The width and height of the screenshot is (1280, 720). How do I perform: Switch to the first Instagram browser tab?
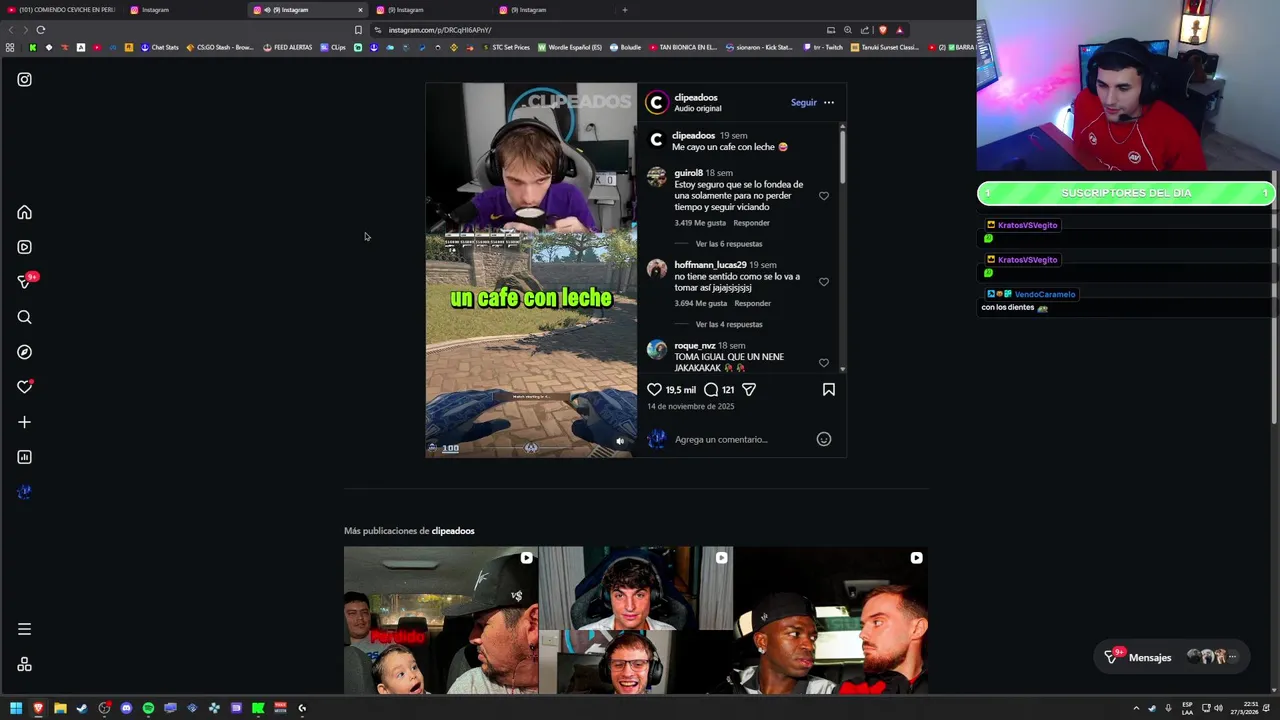tap(185, 10)
